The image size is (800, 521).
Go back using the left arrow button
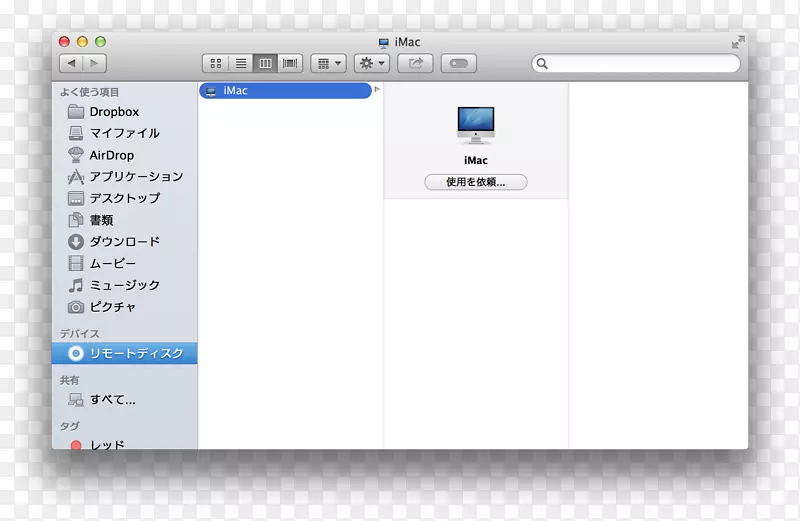[71, 63]
